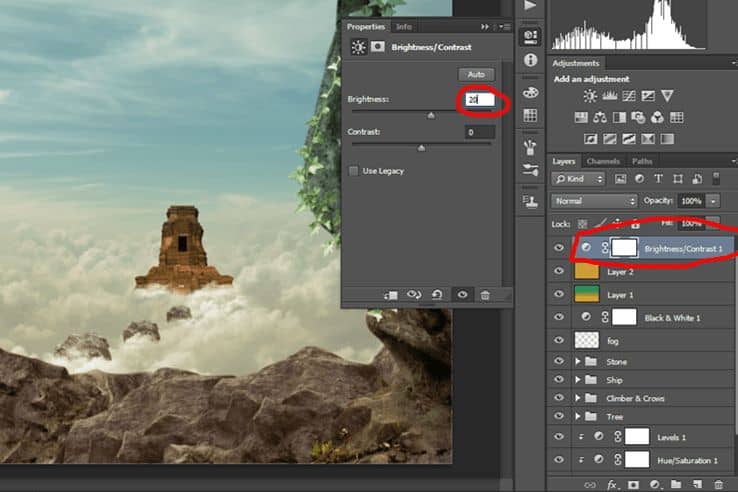Filter layers by type layers icon

point(658,178)
